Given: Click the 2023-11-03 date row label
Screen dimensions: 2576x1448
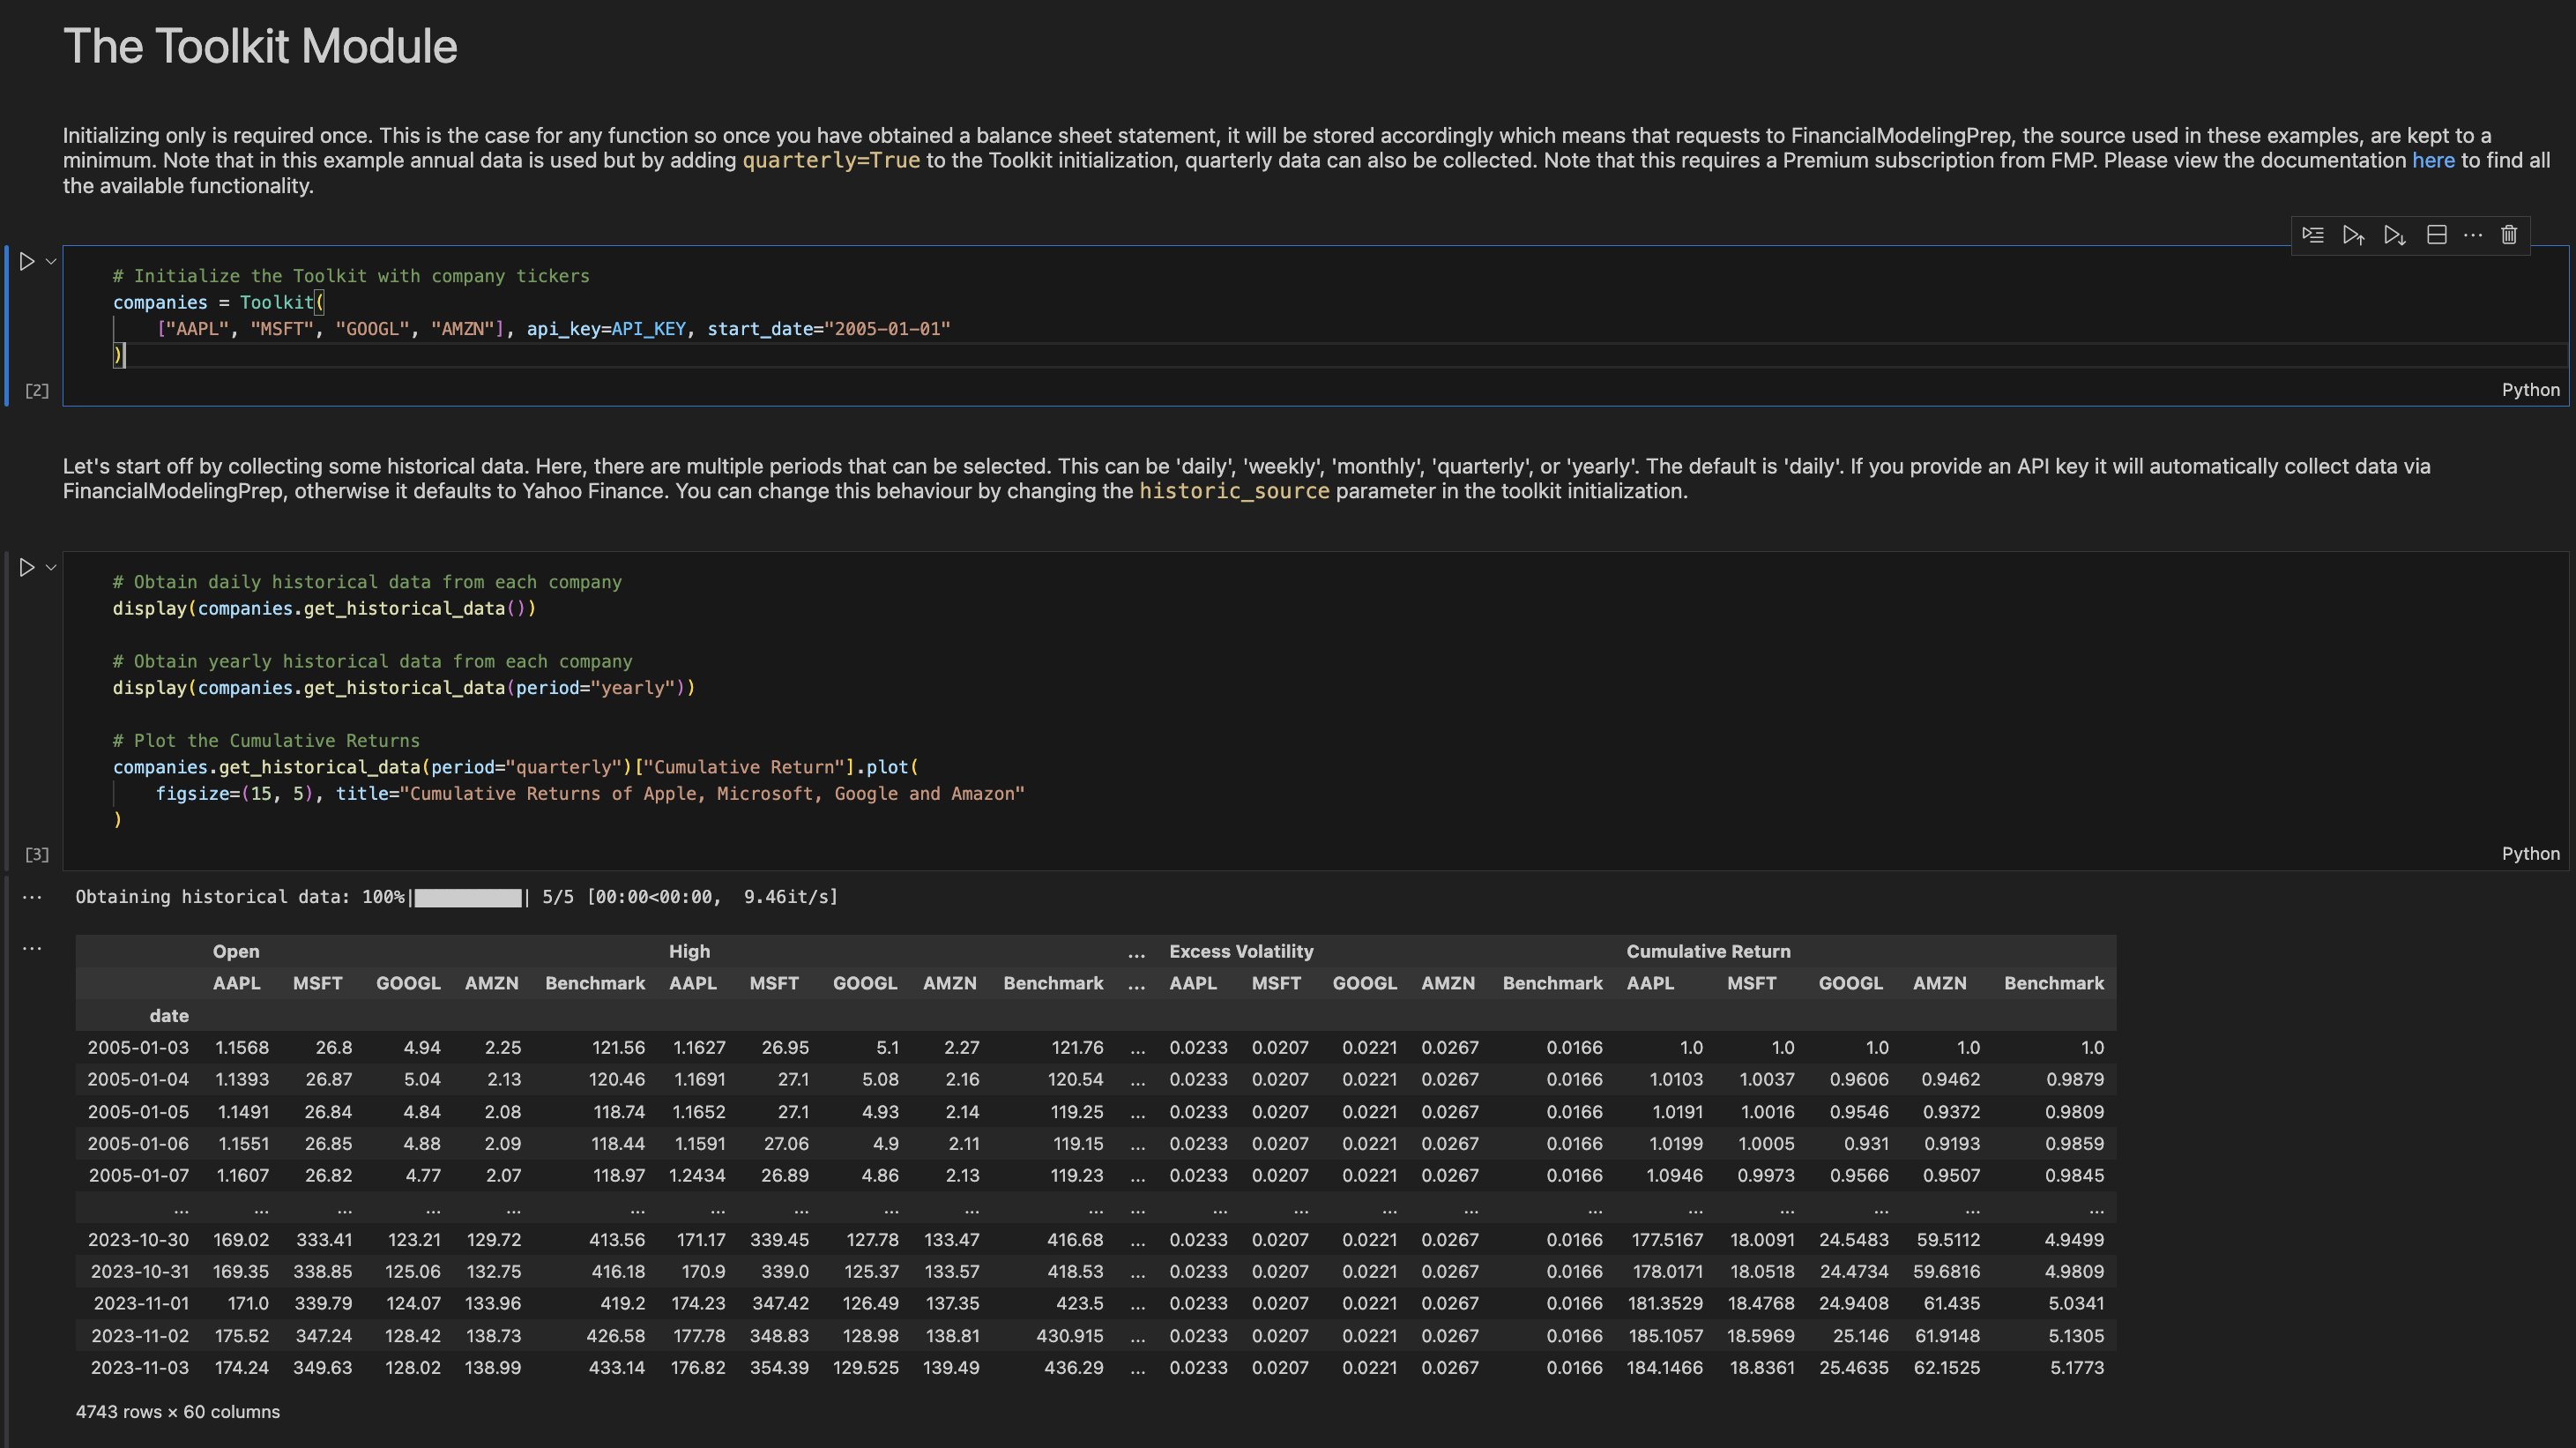Looking at the screenshot, I should coord(139,1367).
